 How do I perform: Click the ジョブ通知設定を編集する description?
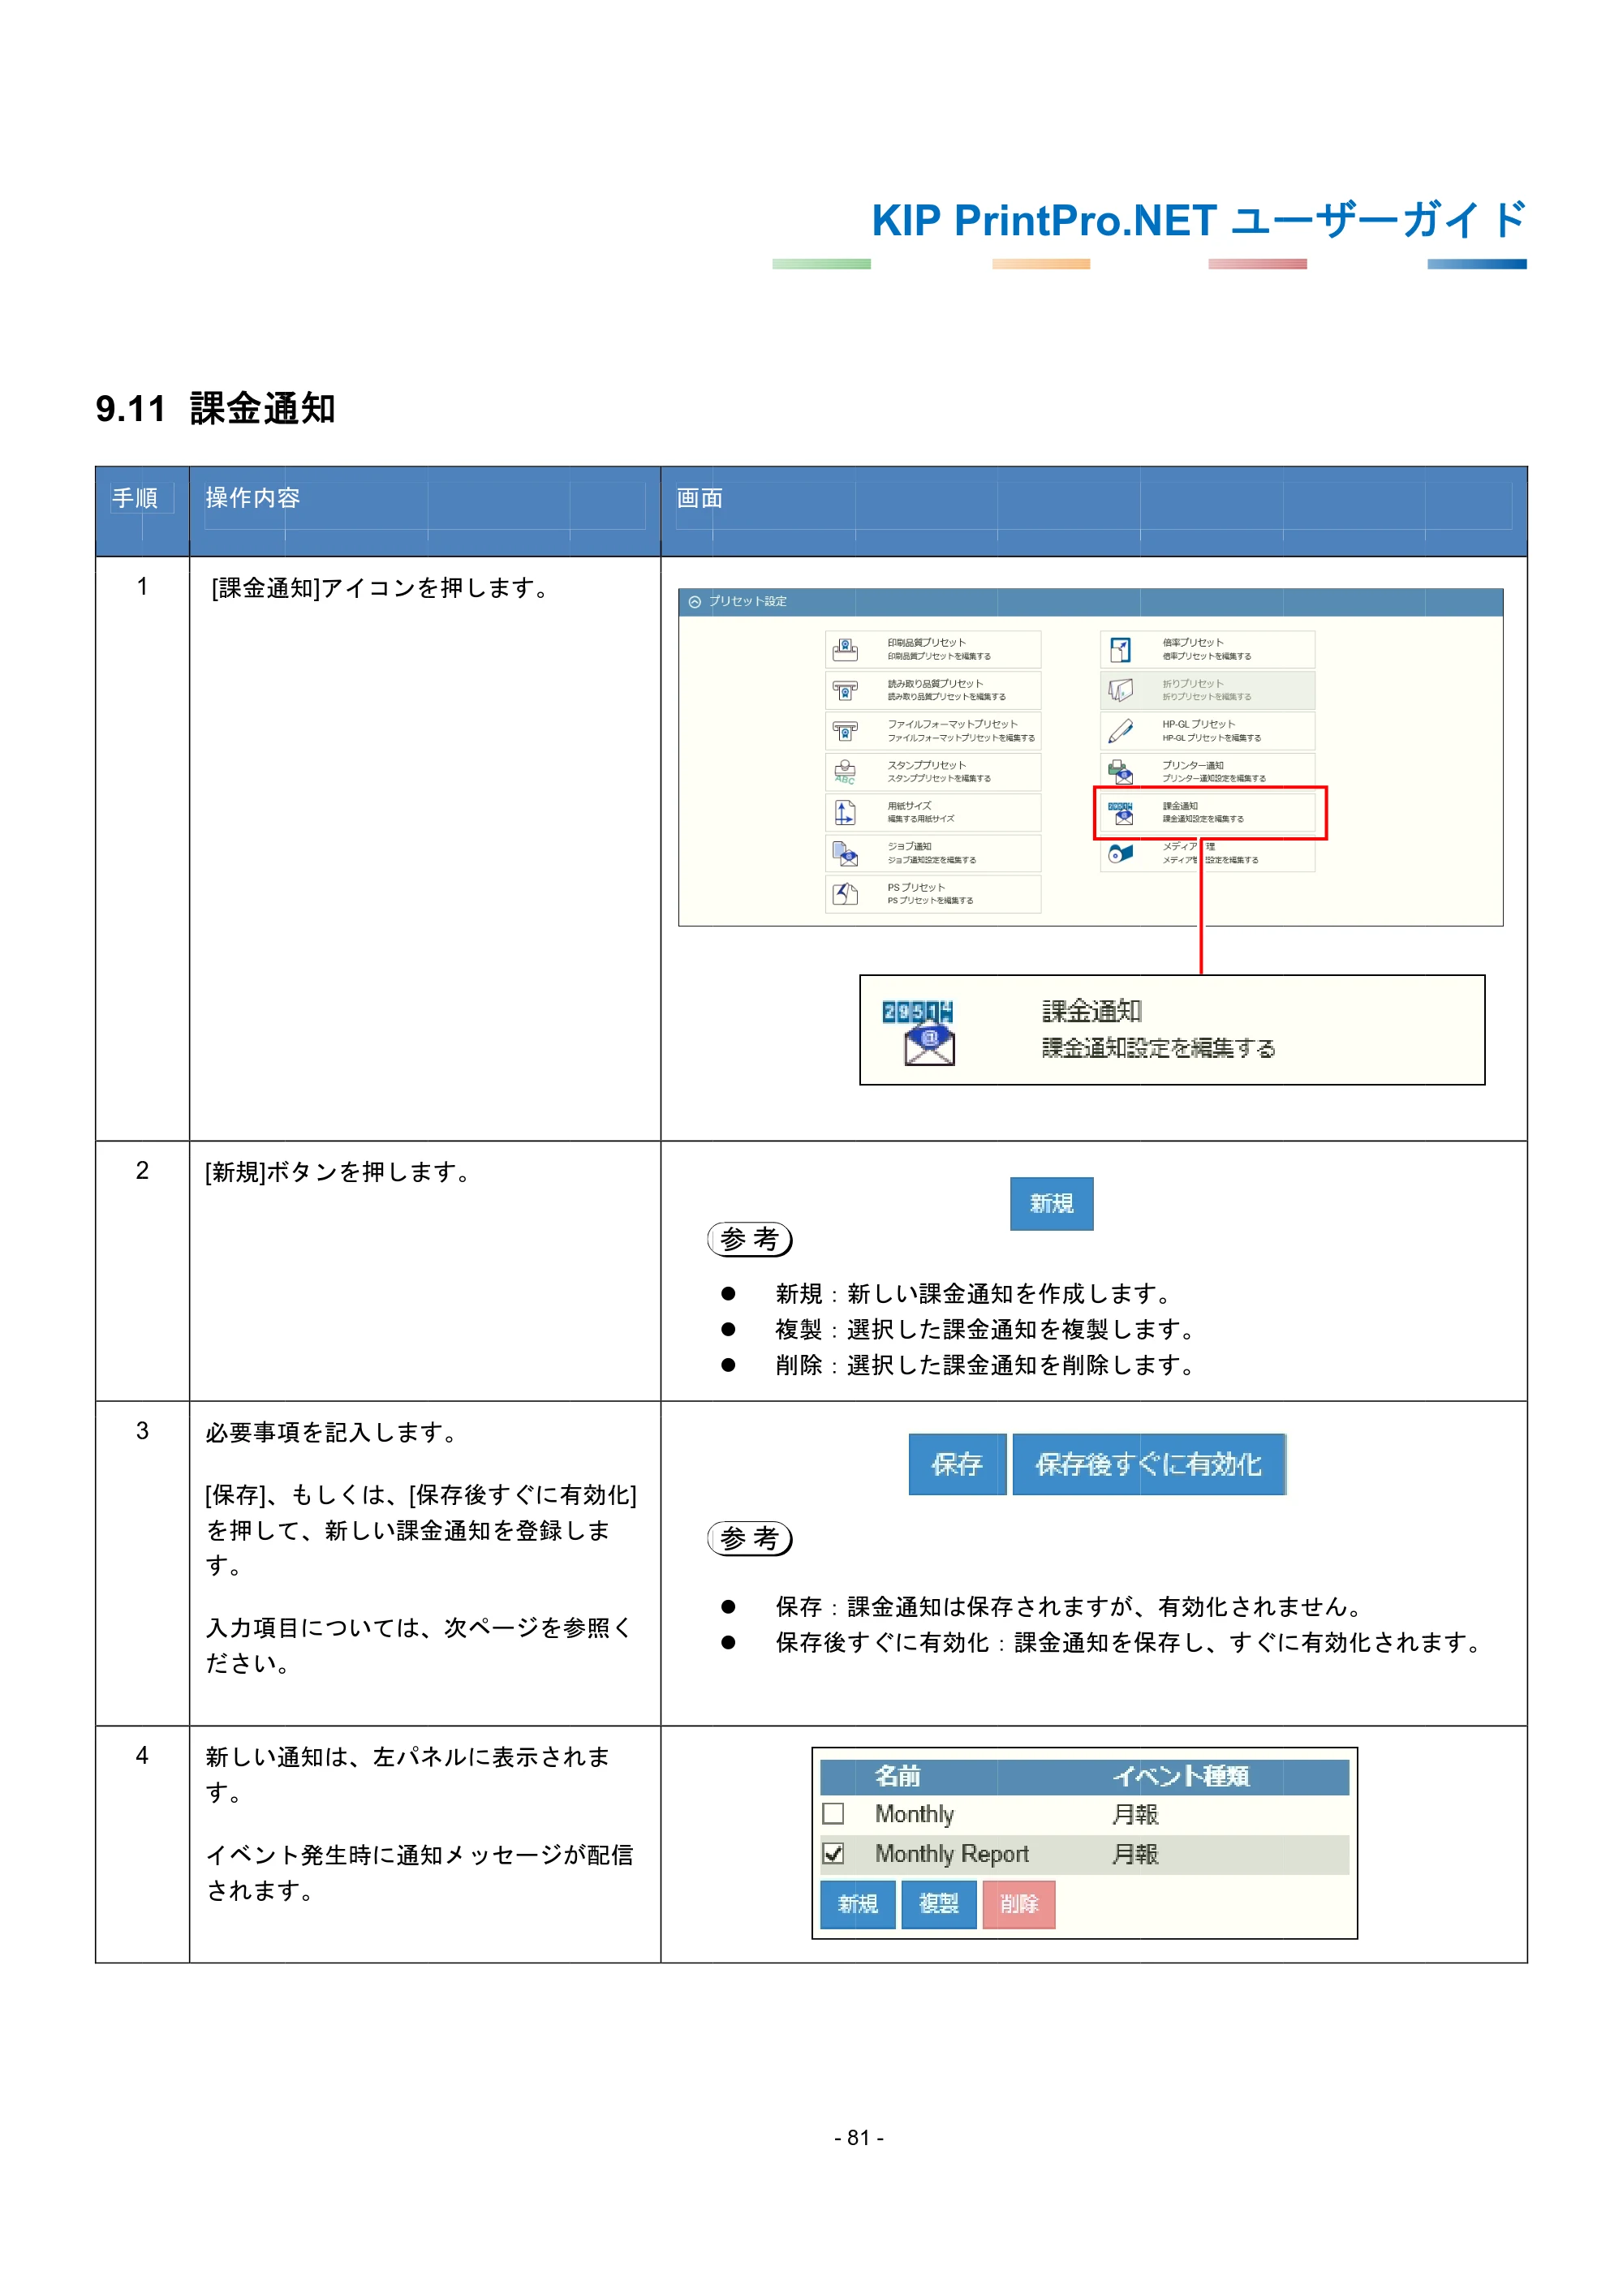tap(931, 860)
